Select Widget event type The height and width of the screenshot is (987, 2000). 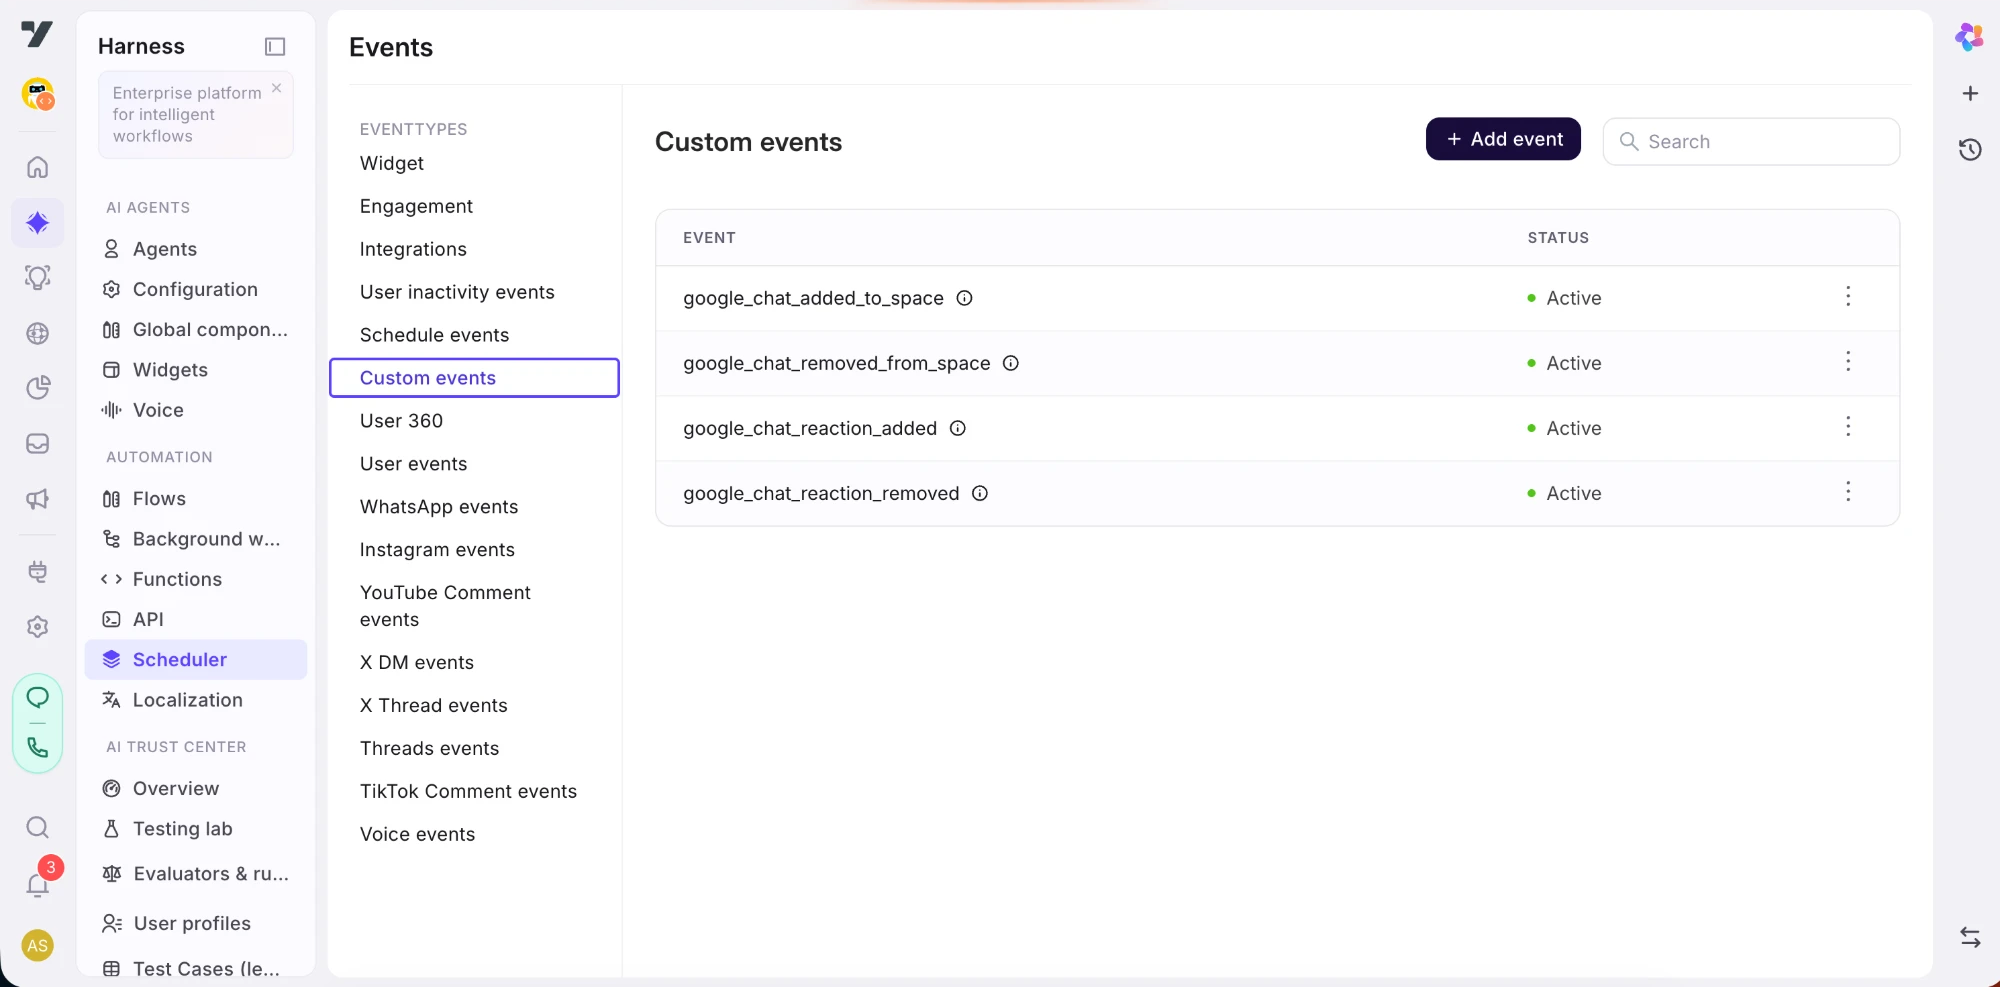pos(392,163)
